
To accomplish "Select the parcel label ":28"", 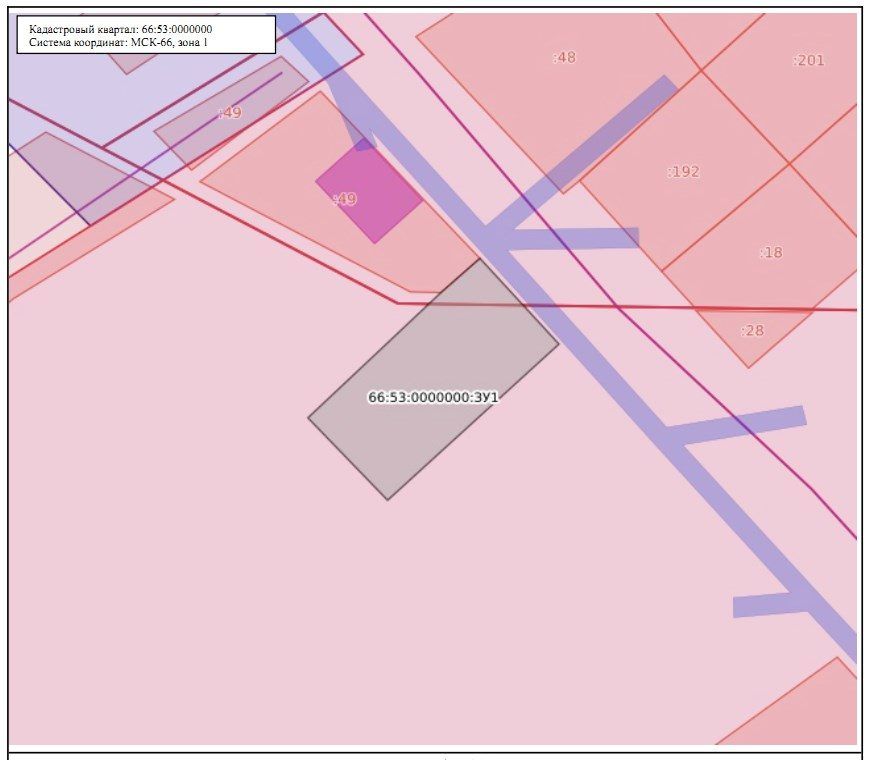I will 752,331.
